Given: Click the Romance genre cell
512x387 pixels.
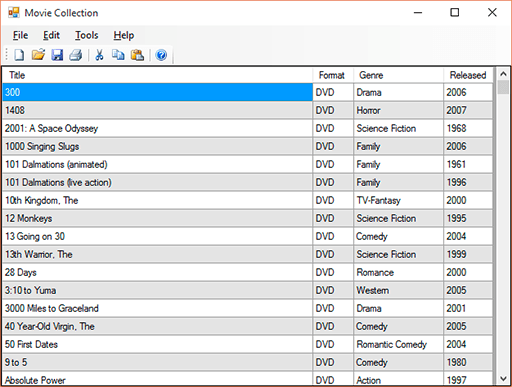Looking at the screenshot, I should (398, 272).
